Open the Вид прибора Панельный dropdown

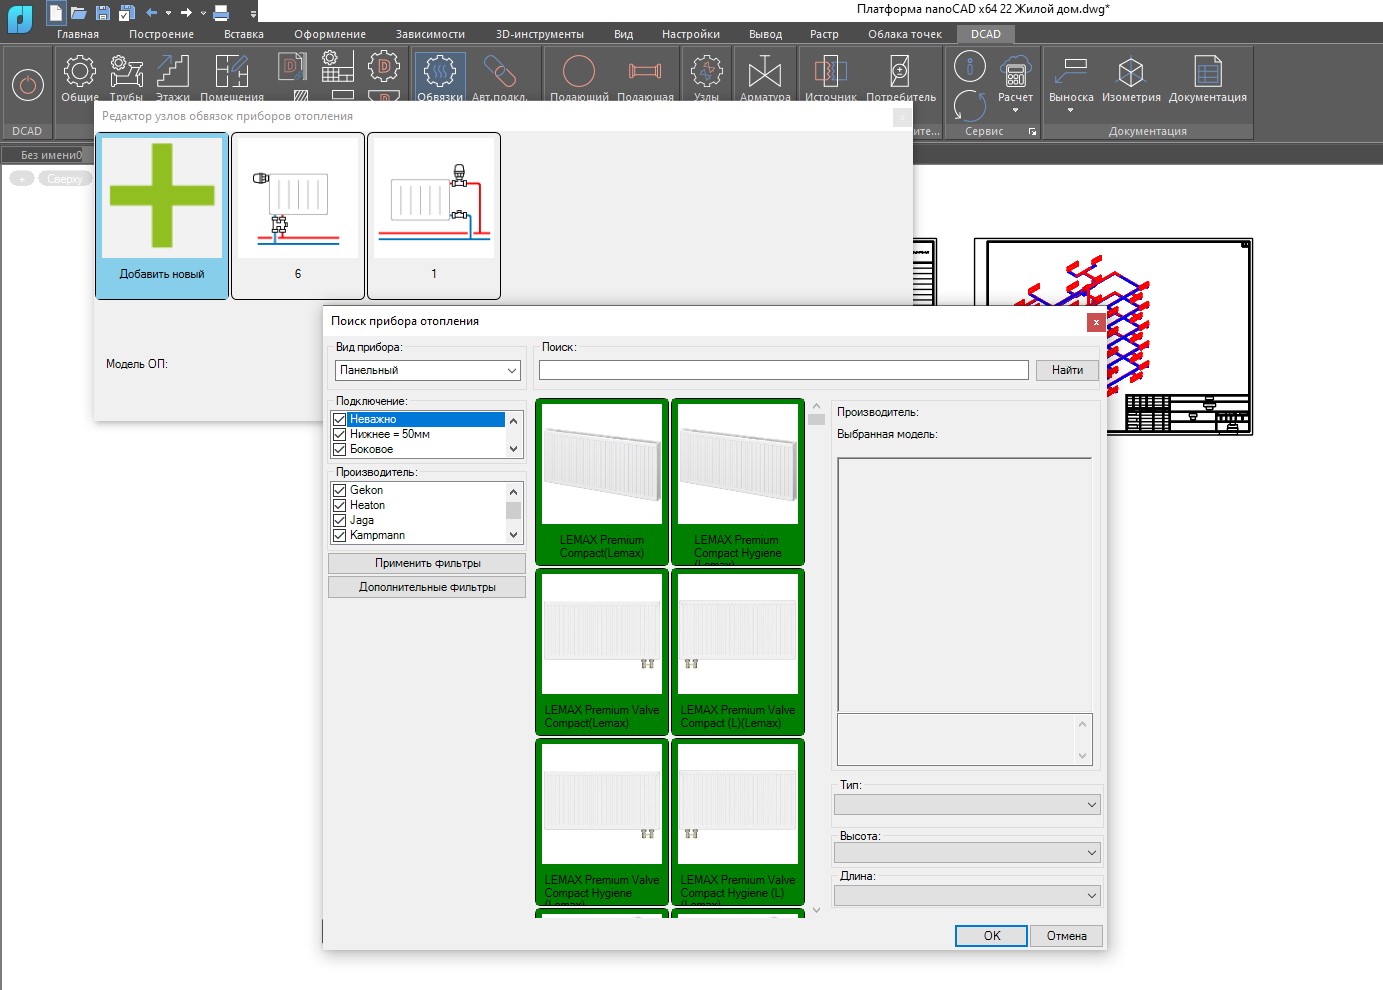coord(428,370)
